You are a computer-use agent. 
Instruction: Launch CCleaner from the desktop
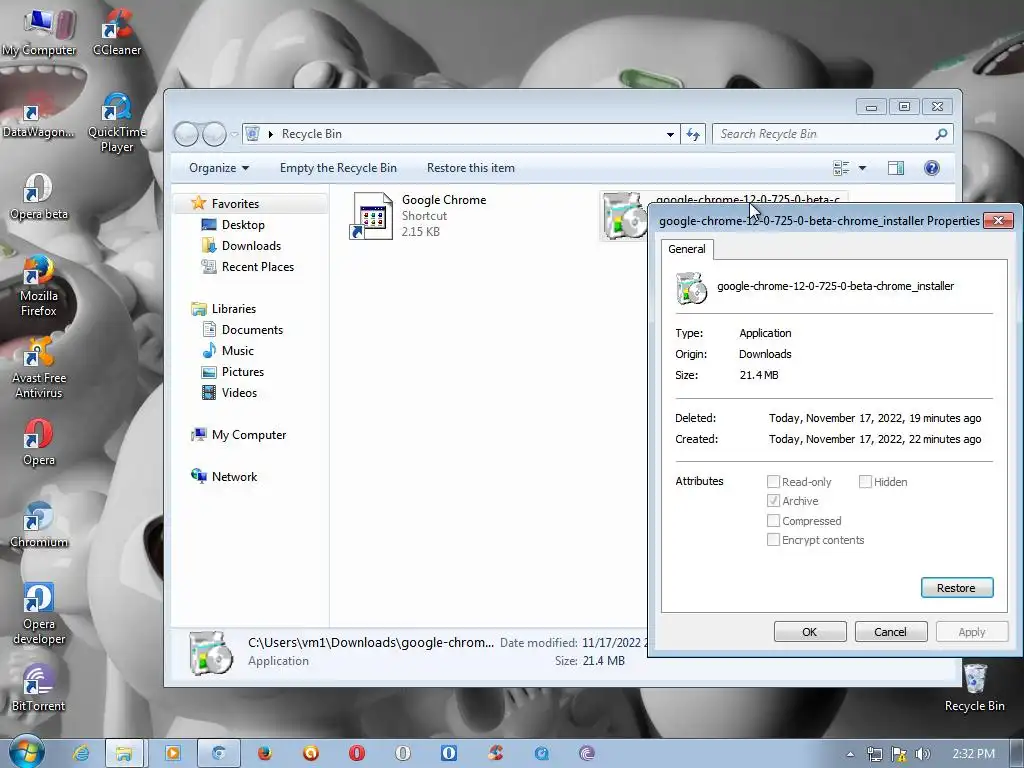click(x=117, y=33)
